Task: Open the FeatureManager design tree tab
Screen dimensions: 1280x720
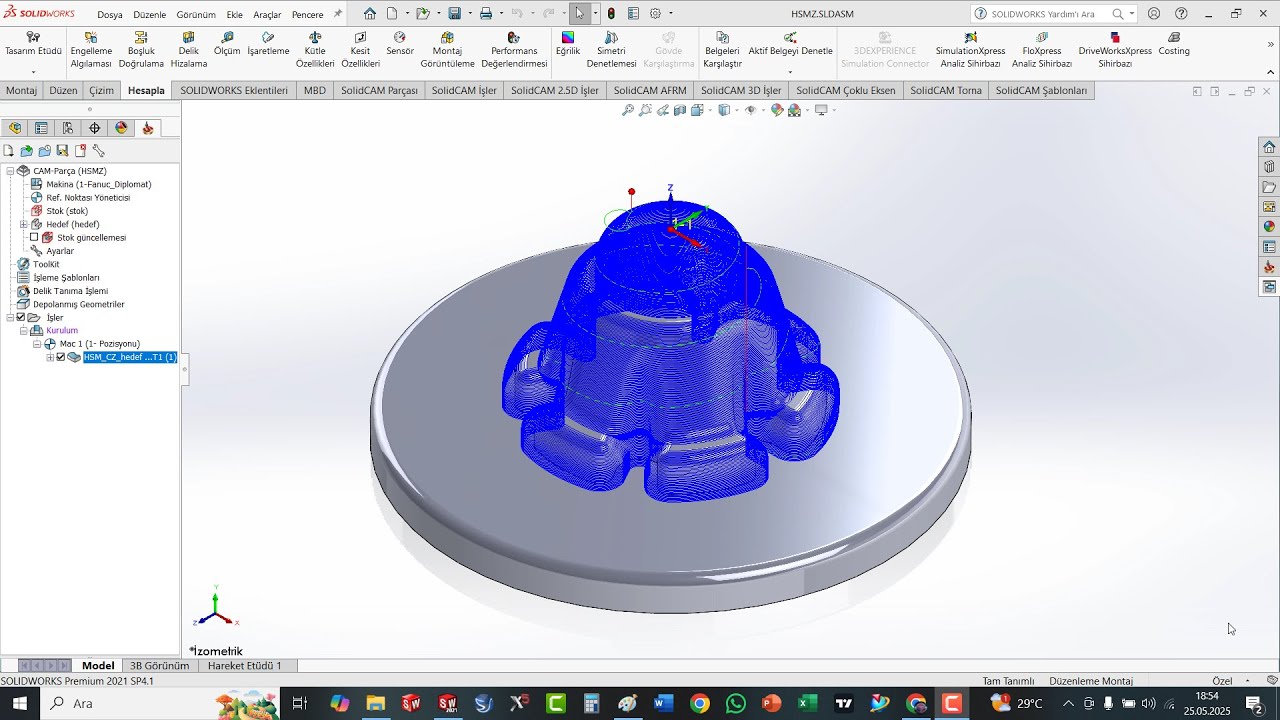Action: (x=14, y=128)
